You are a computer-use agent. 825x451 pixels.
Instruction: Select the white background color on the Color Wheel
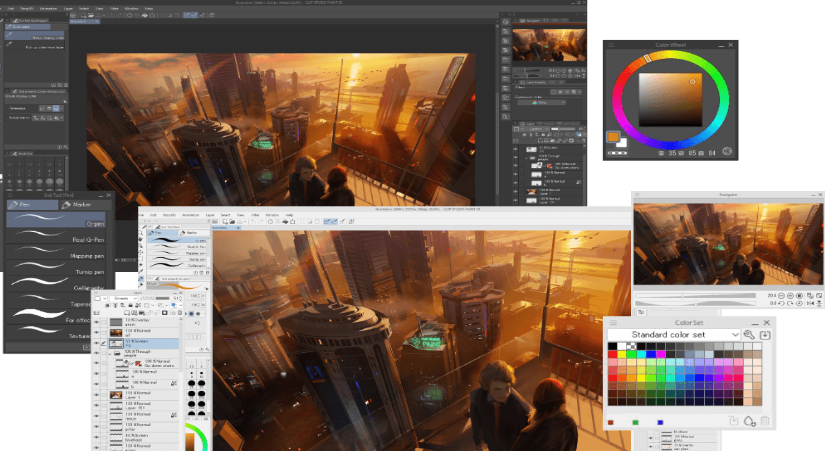pos(622,143)
